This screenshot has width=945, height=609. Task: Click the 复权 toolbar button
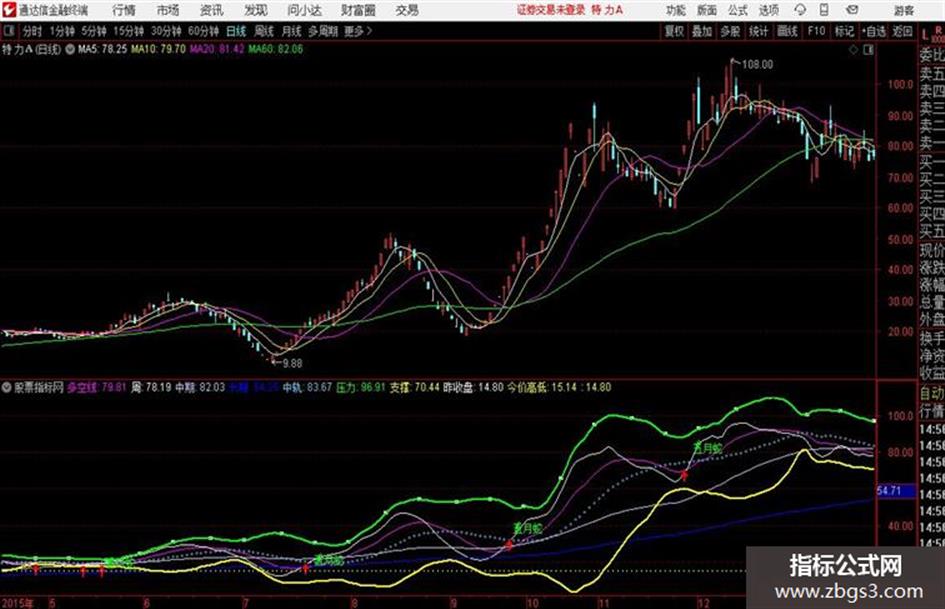[674, 31]
